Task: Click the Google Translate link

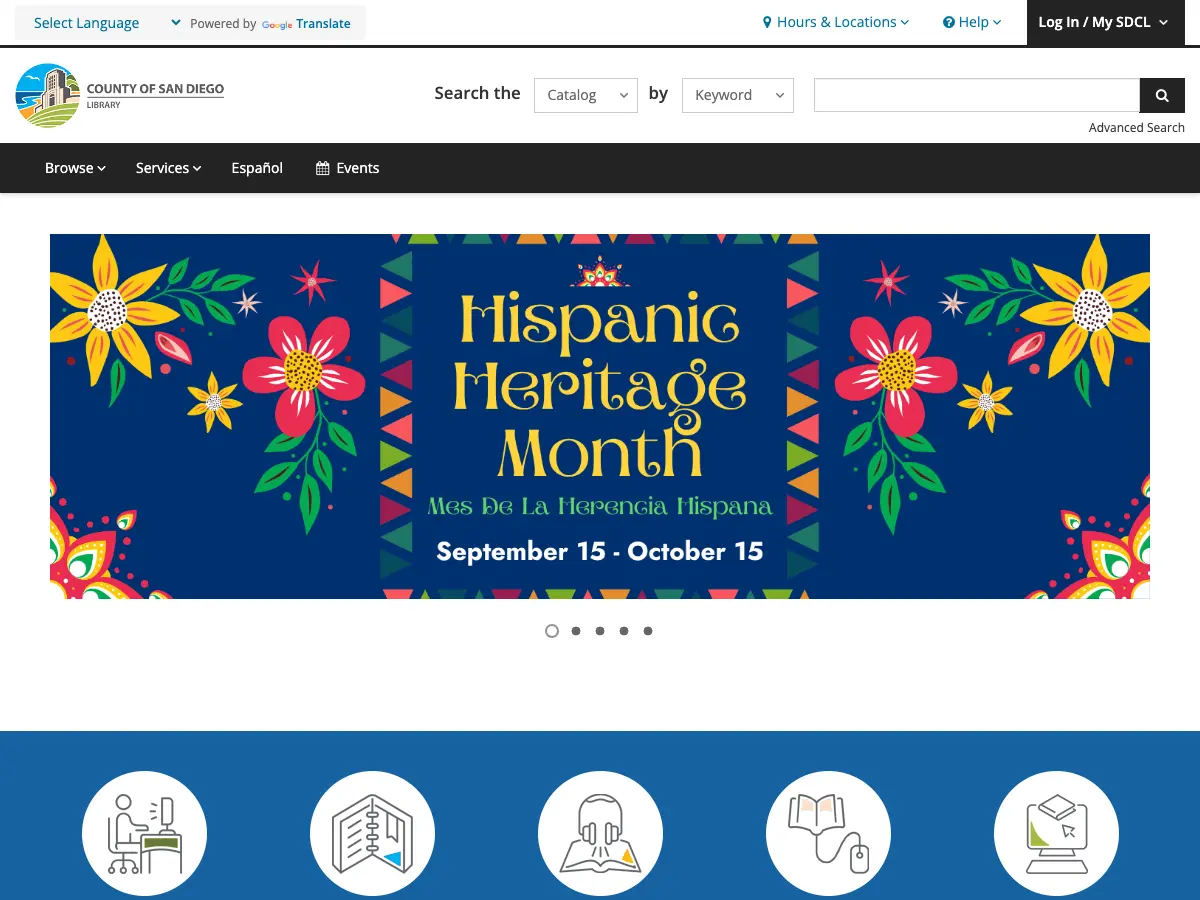Action: pos(306,23)
